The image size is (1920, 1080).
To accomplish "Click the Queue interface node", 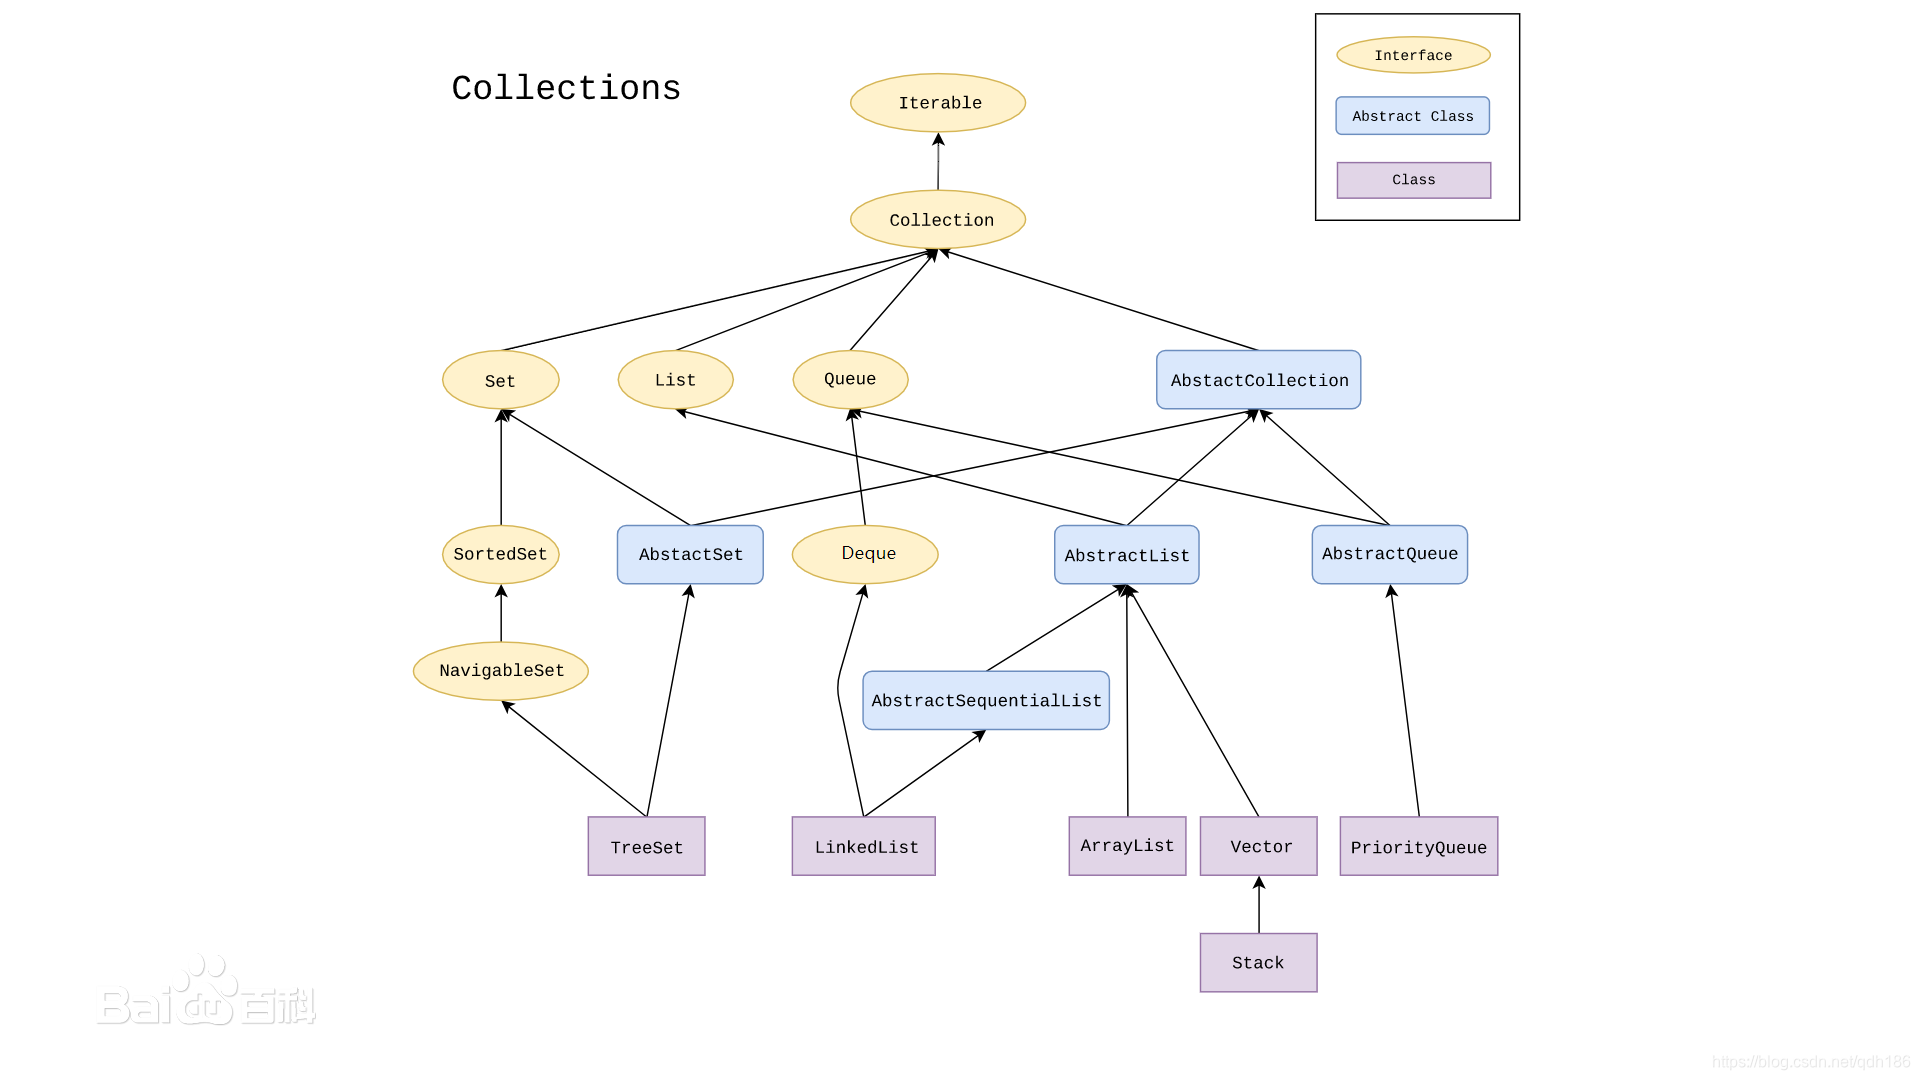I will coord(840,378).
